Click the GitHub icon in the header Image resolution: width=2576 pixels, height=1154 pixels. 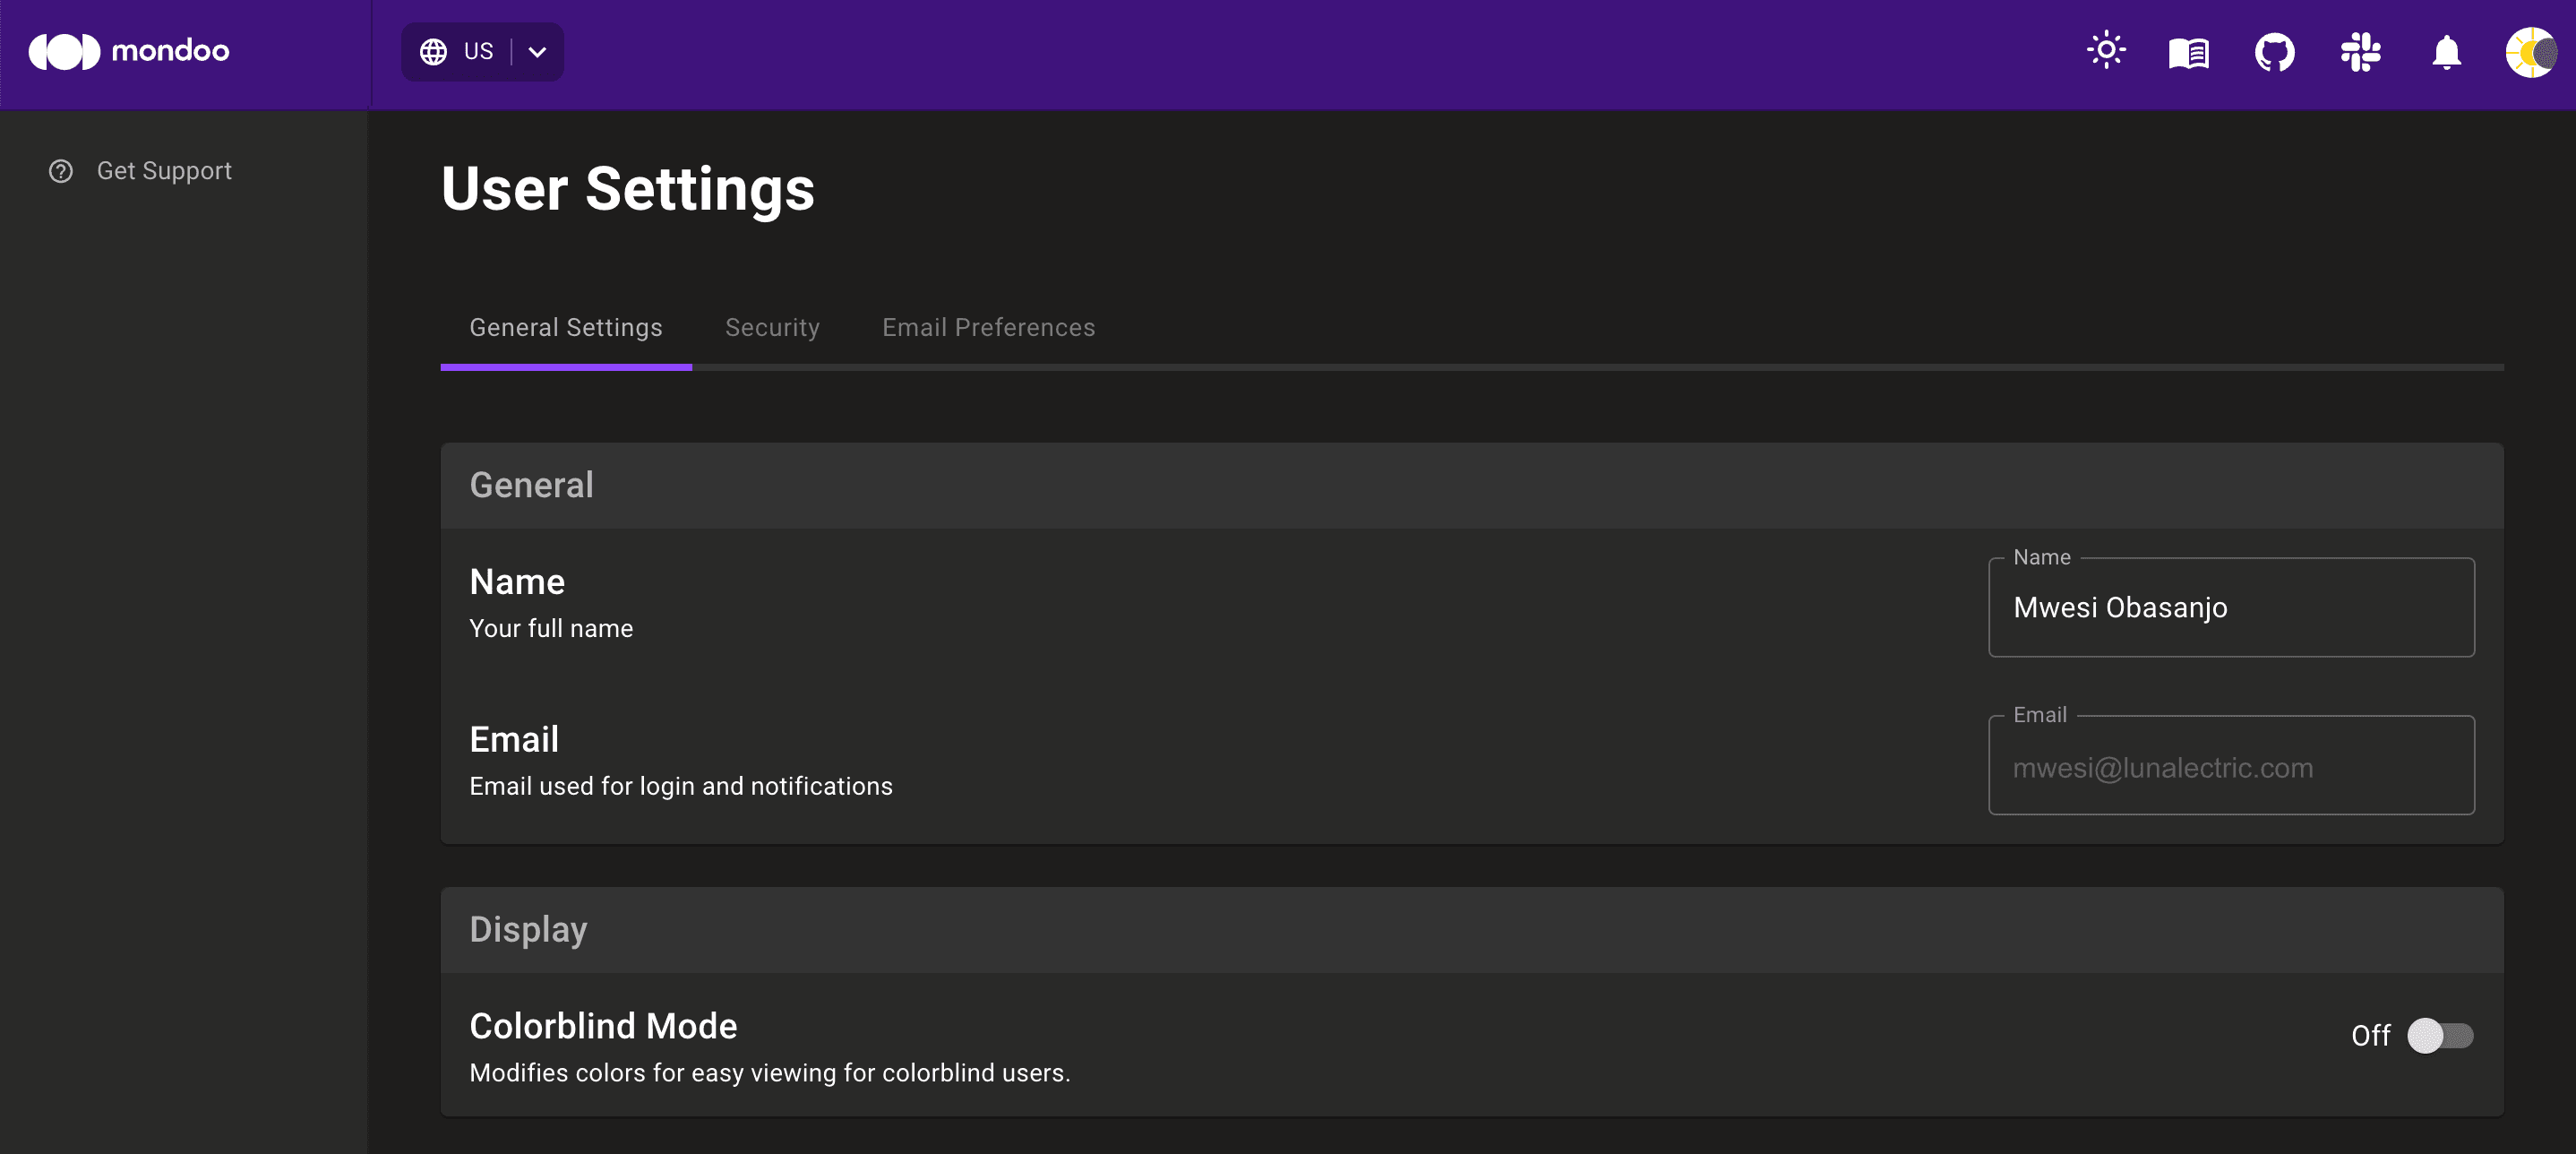click(x=2275, y=52)
